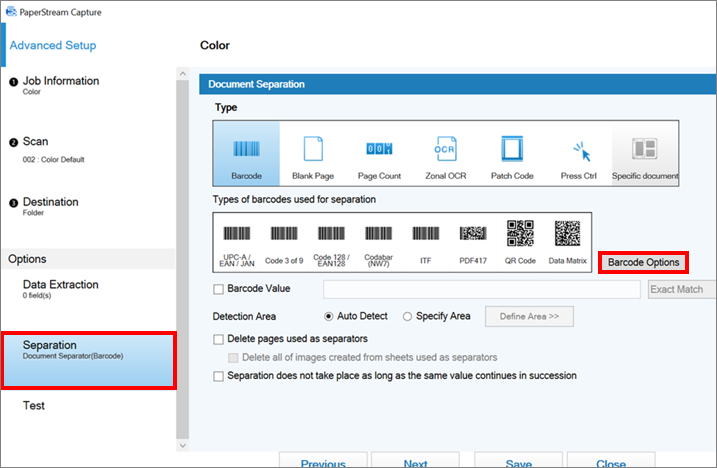The height and width of the screenshot is (468, 717).
Task: Pick the Zonal OCR separation type
Action: pyautogui.click(x=446, y=154)
